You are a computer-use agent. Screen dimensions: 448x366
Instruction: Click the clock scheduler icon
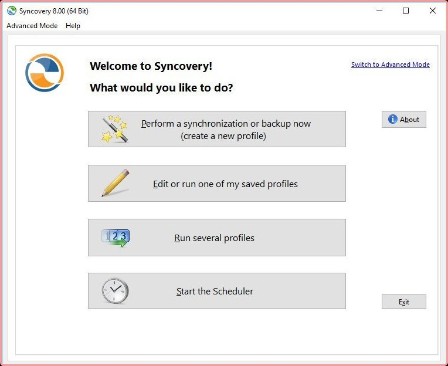coord(115,291)
